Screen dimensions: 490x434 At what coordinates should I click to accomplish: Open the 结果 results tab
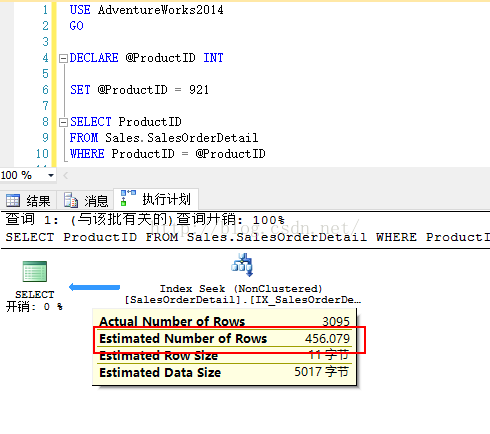click(28, 201)
